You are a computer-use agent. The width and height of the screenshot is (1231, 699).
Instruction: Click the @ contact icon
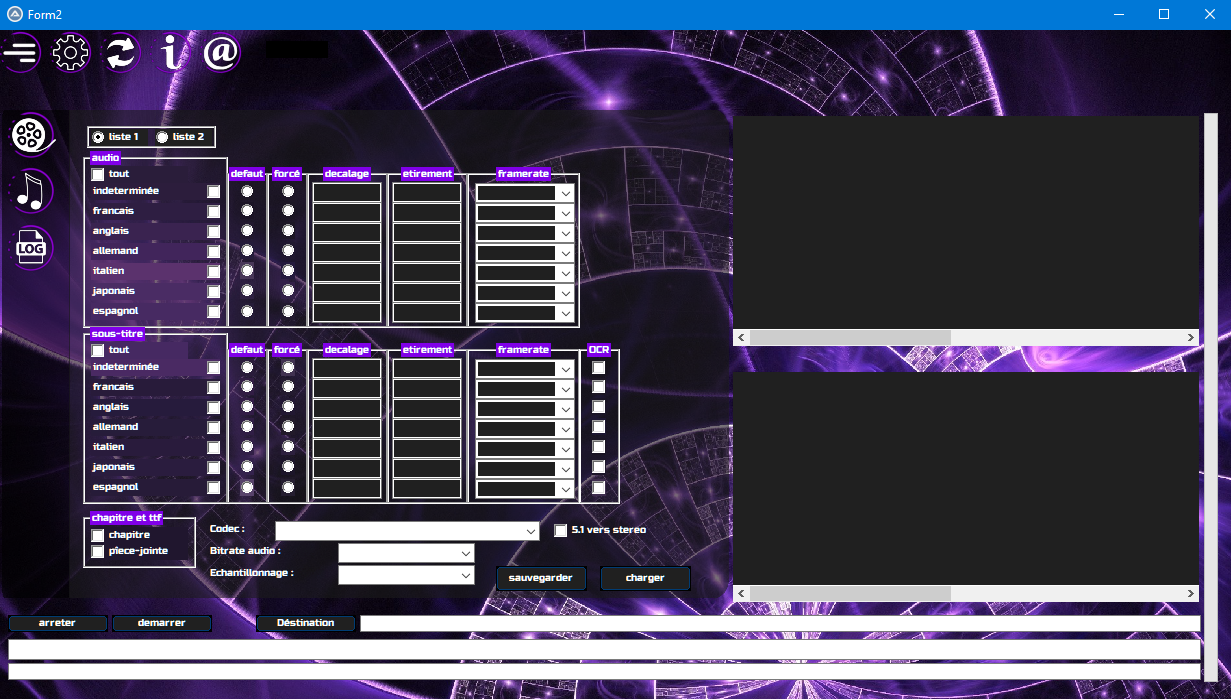tap(222, 53)
